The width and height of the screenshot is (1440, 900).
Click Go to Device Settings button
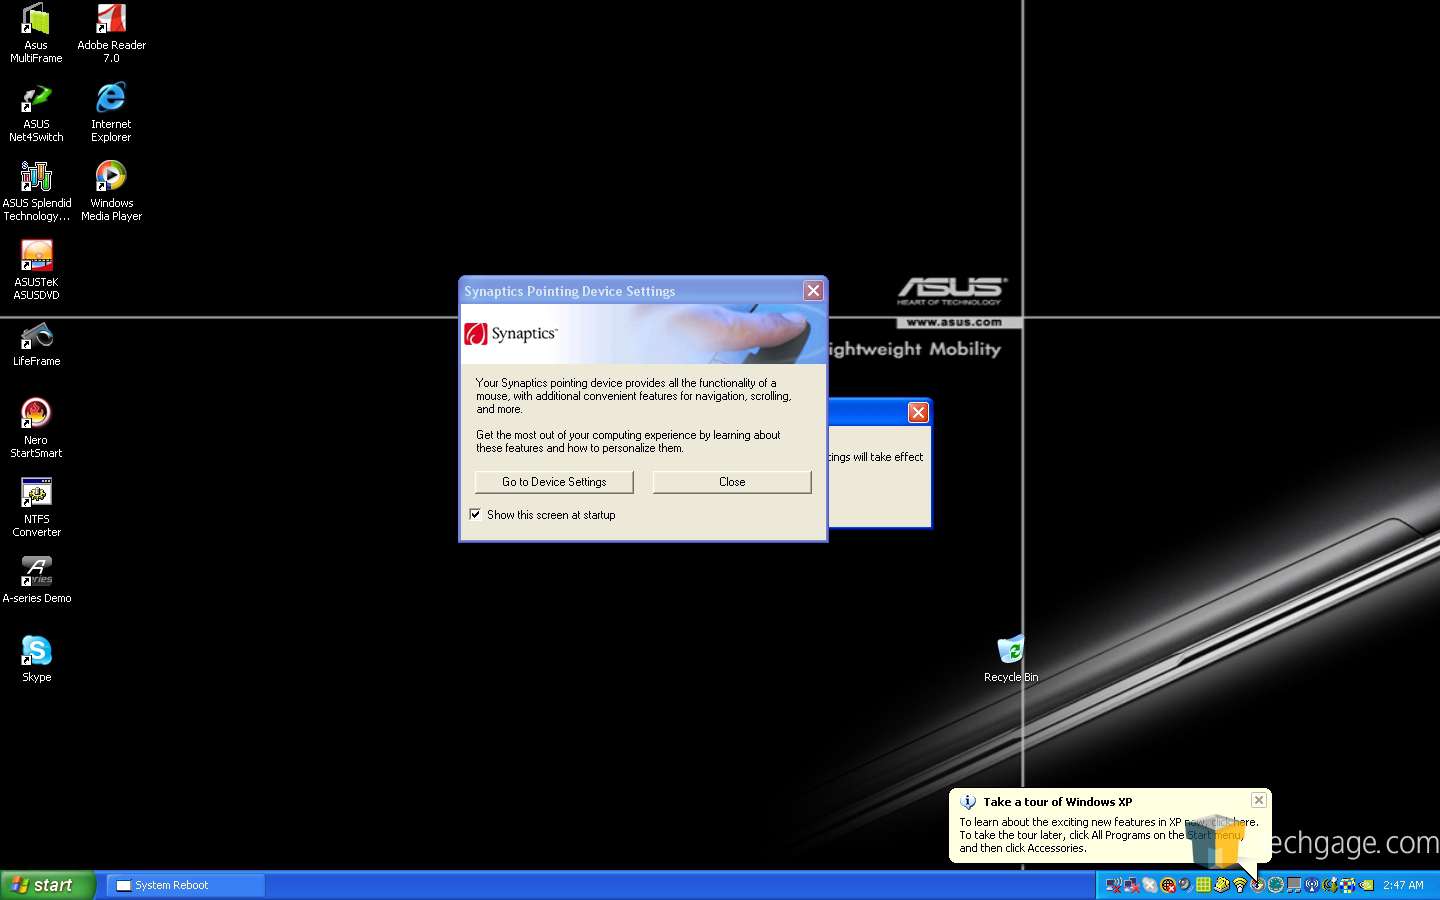pos(554,482)
